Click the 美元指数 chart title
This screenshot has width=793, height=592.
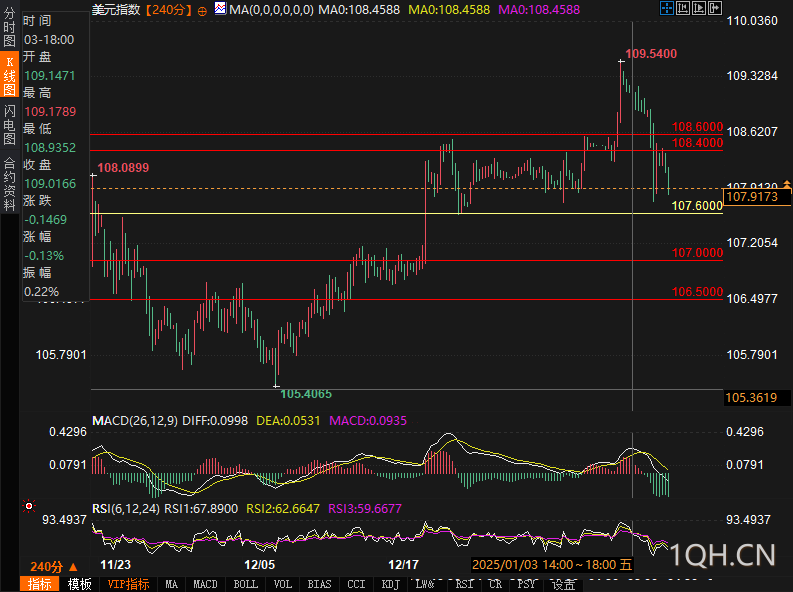tap(116, 10)
